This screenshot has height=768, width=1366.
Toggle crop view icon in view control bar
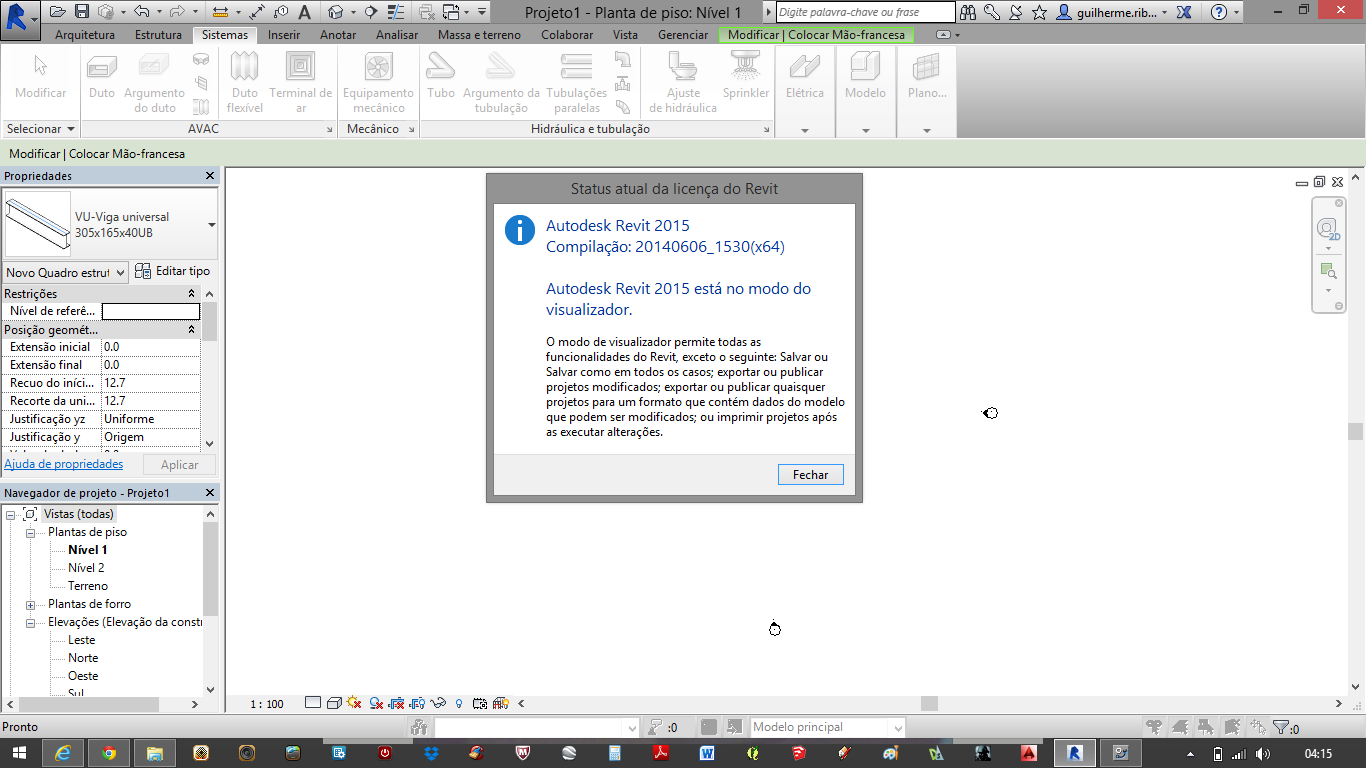click(x=396, y=703)
